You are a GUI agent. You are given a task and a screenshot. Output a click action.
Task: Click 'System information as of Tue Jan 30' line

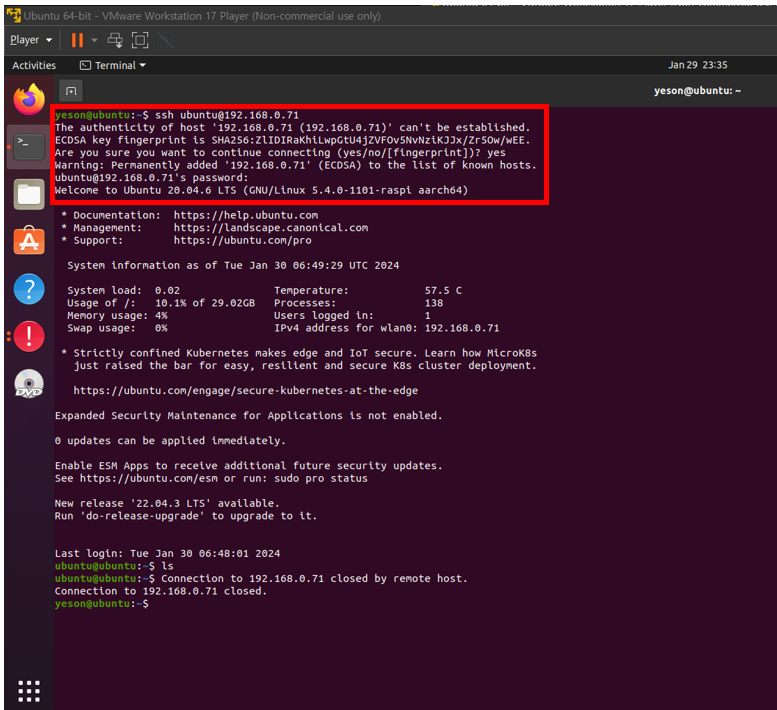click(x=233, y=266)
